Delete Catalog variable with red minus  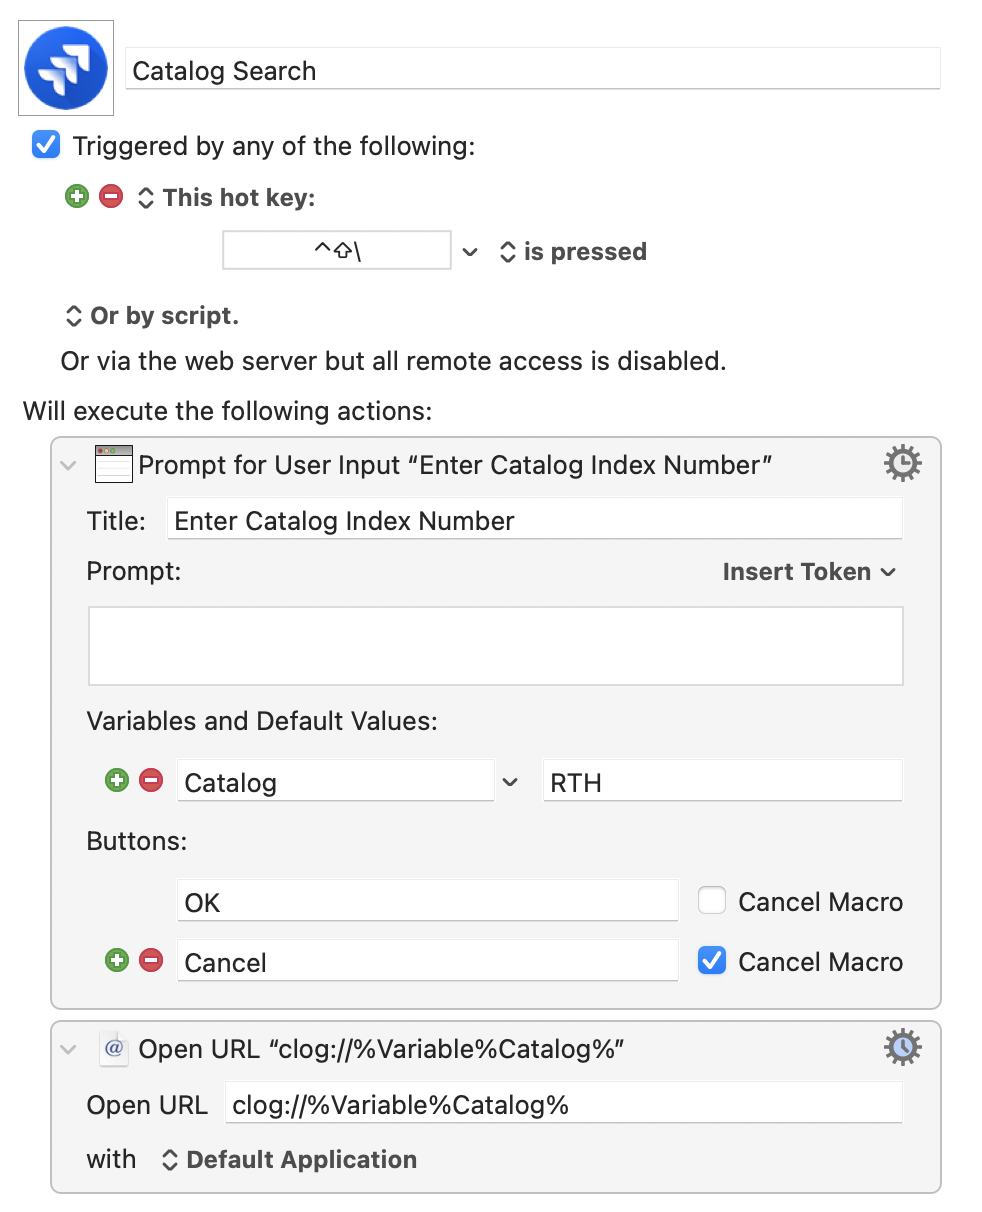pyautogui.click(x=151, y=781)
